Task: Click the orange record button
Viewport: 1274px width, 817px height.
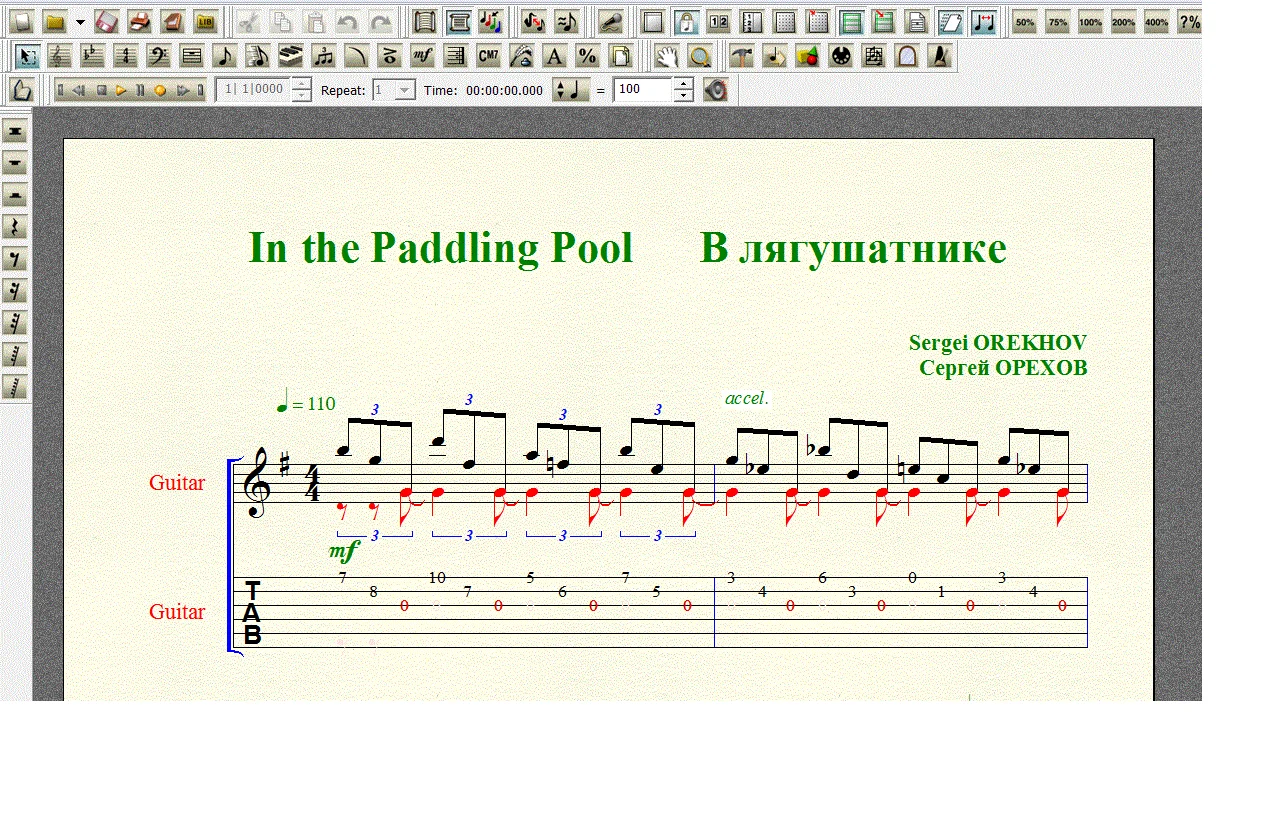Action: pyautogui.click(x=160, y=90)
